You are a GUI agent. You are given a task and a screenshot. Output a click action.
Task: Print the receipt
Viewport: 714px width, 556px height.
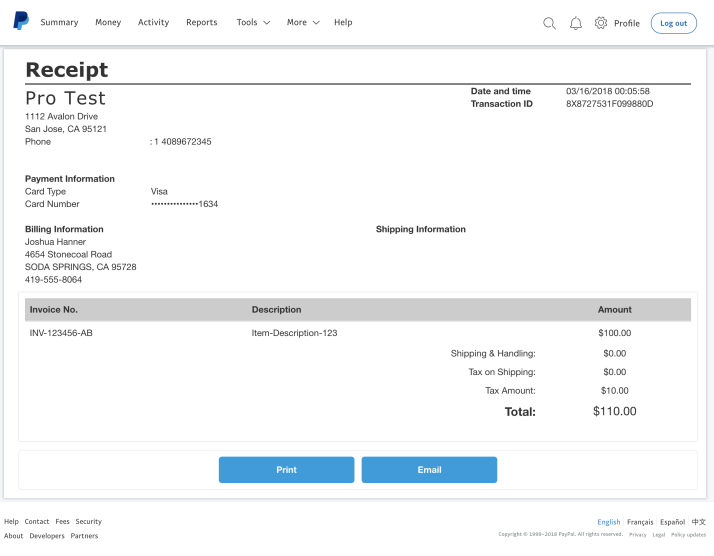click(286, 469)
